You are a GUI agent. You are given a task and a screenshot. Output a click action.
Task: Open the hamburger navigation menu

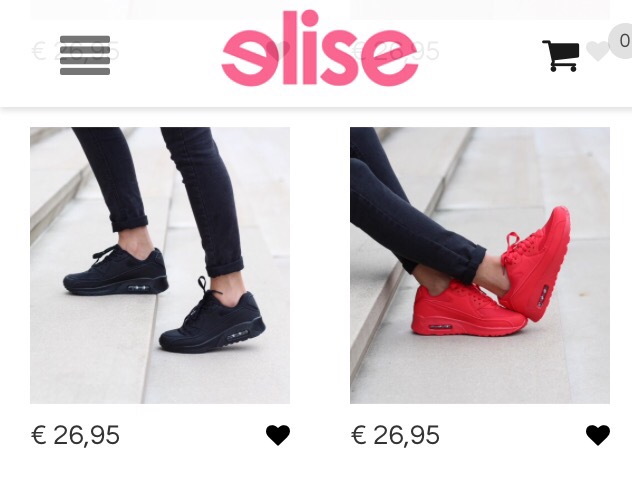(x=85, y=55)
